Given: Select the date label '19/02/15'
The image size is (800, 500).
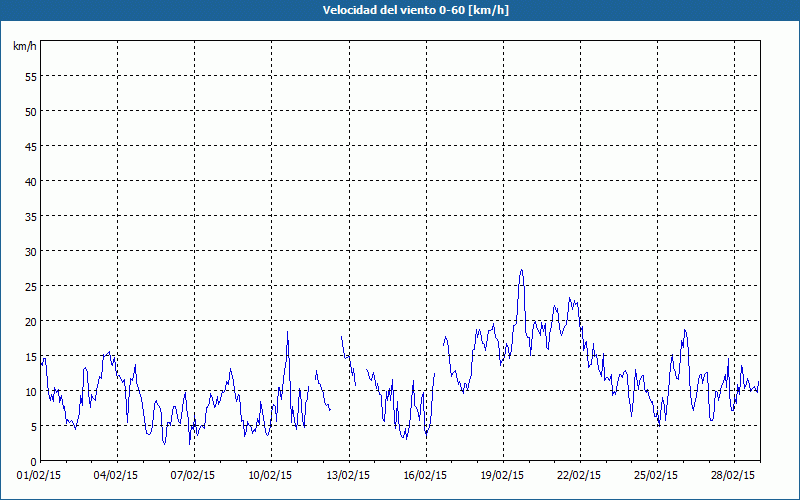Looking at the screenshot, I should pyautogui.click(x=502, y=475).
